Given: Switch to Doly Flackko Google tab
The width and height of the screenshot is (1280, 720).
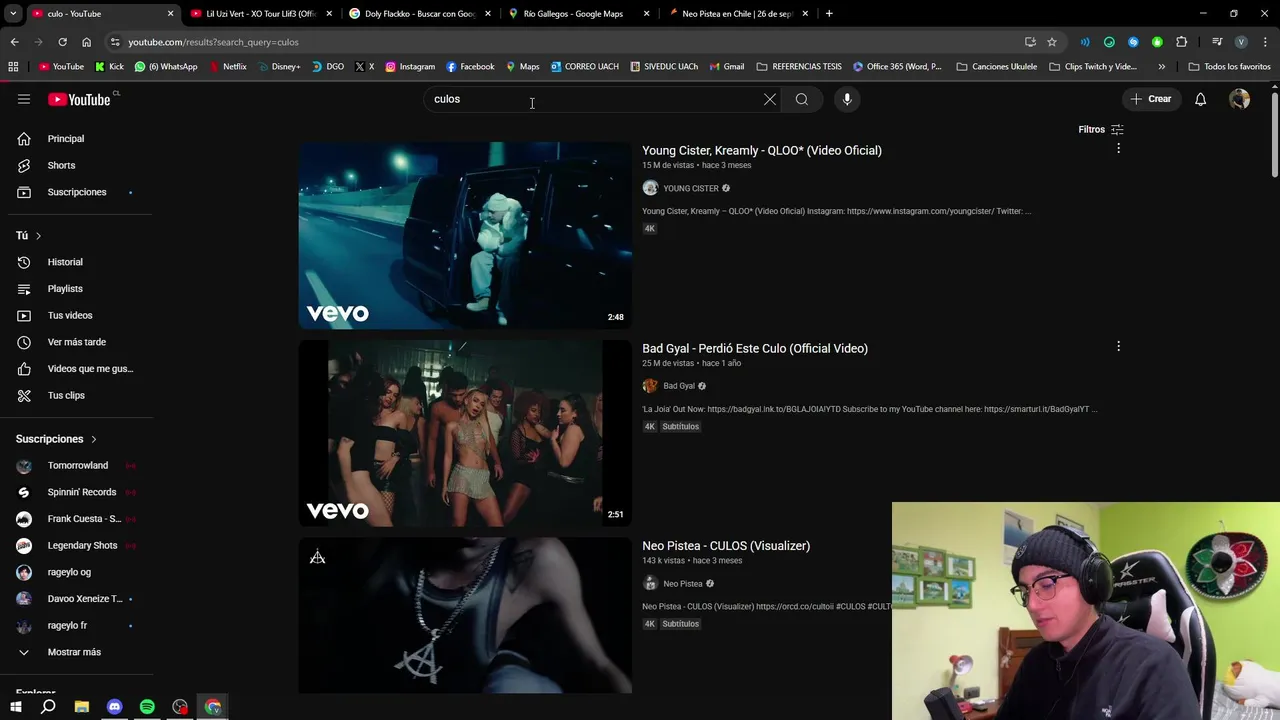Looking at the screenshot, I should click(x=420, y=14).
